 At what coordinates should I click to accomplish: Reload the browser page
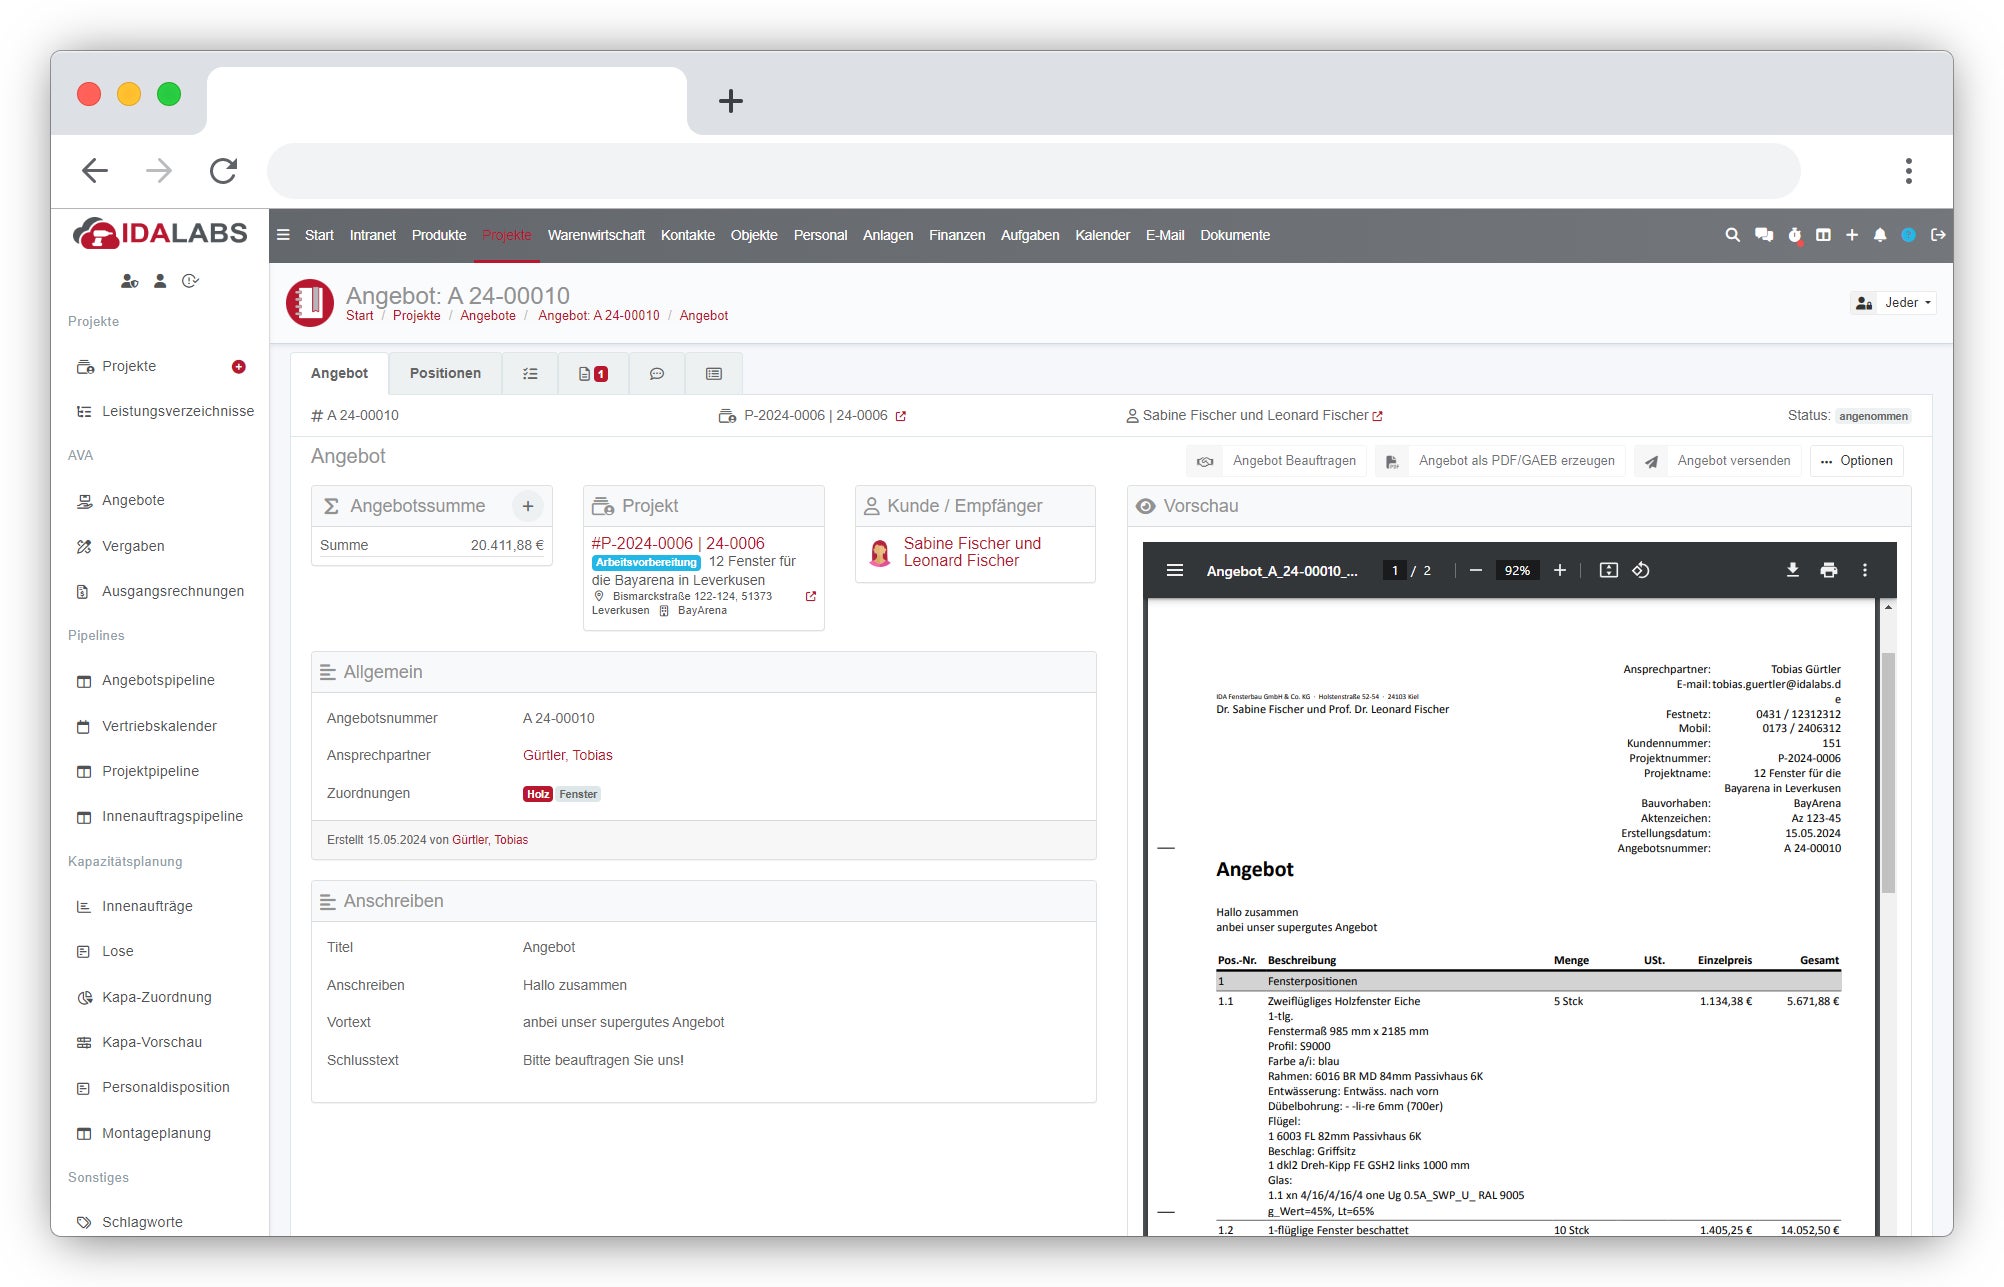point(223,171)
